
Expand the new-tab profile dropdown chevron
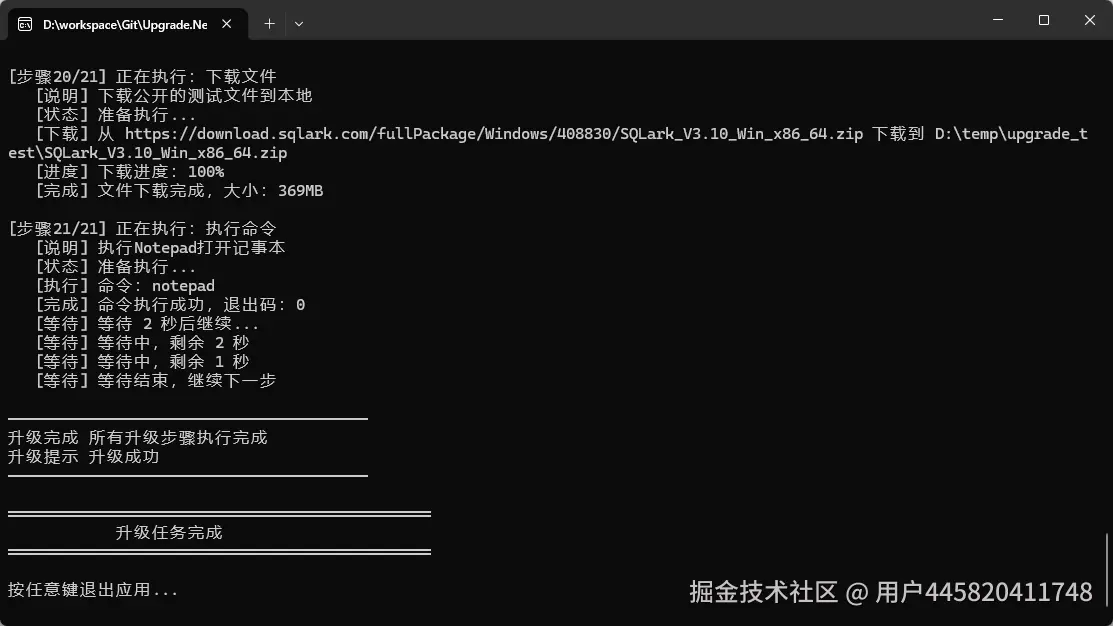(x=299, y=24)
